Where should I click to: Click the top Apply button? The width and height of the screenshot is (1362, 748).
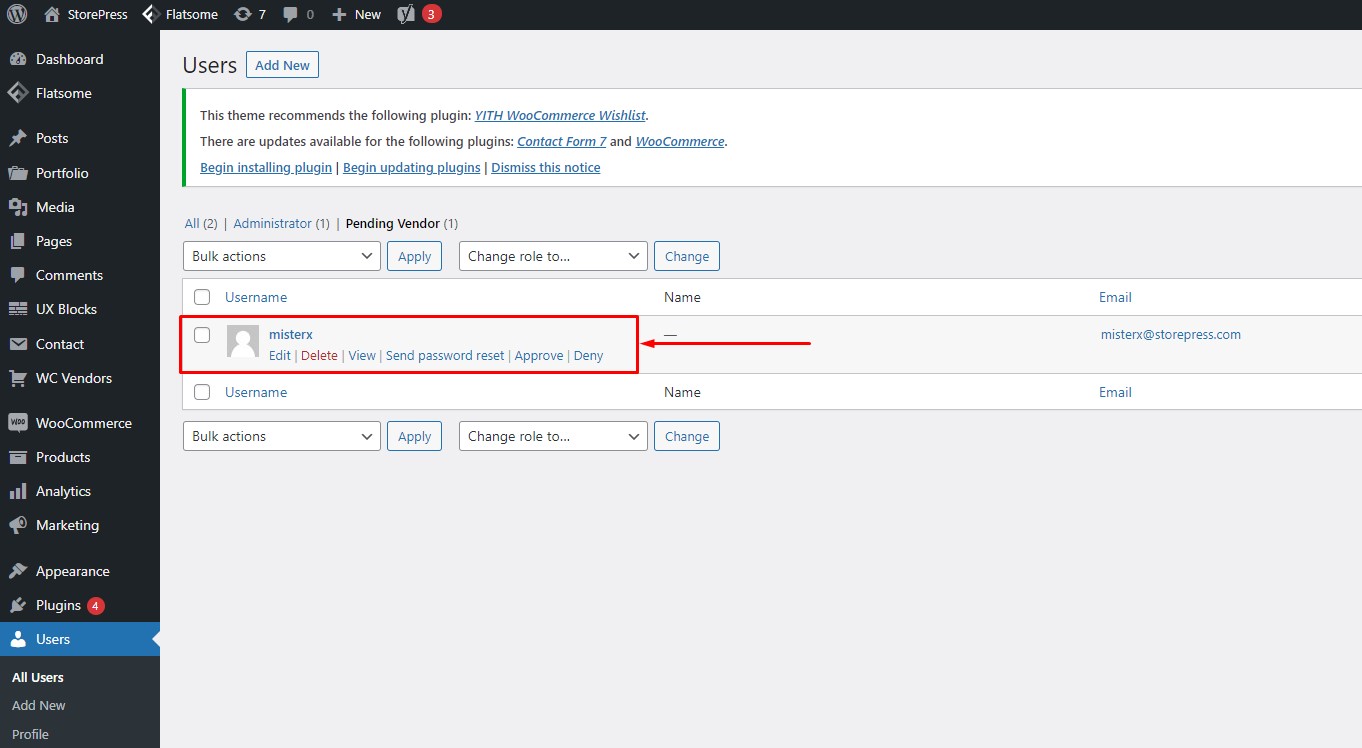point(414,256)
